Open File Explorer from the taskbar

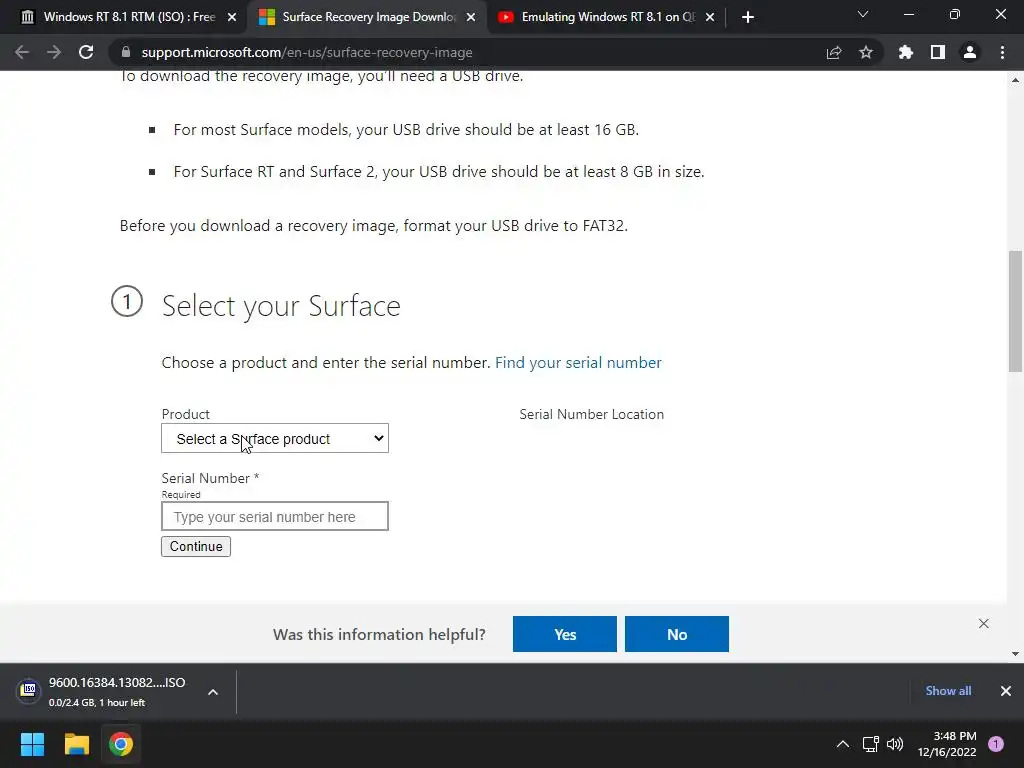point(76,744)
